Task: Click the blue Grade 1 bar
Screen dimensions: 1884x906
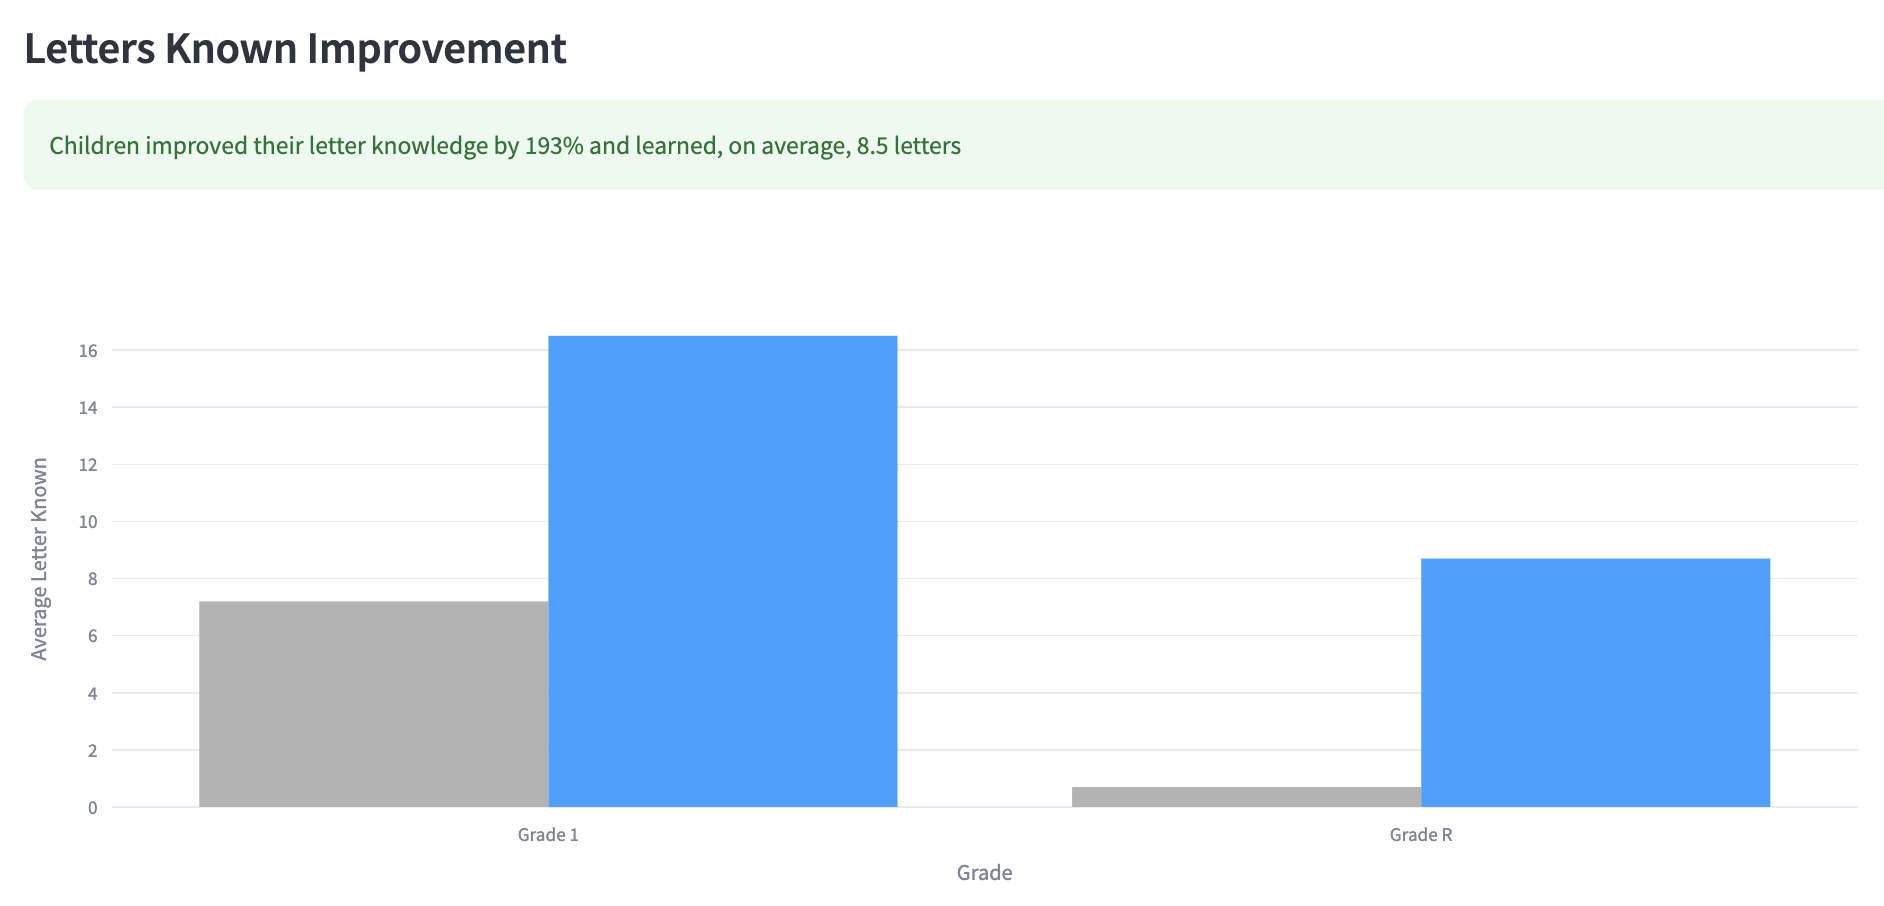Action: pyautogui.click(x=723, y=571)
